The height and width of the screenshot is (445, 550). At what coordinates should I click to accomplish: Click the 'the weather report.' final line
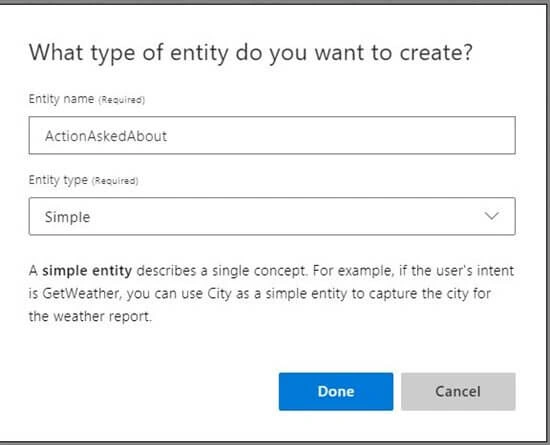click(x=90, y=316)
